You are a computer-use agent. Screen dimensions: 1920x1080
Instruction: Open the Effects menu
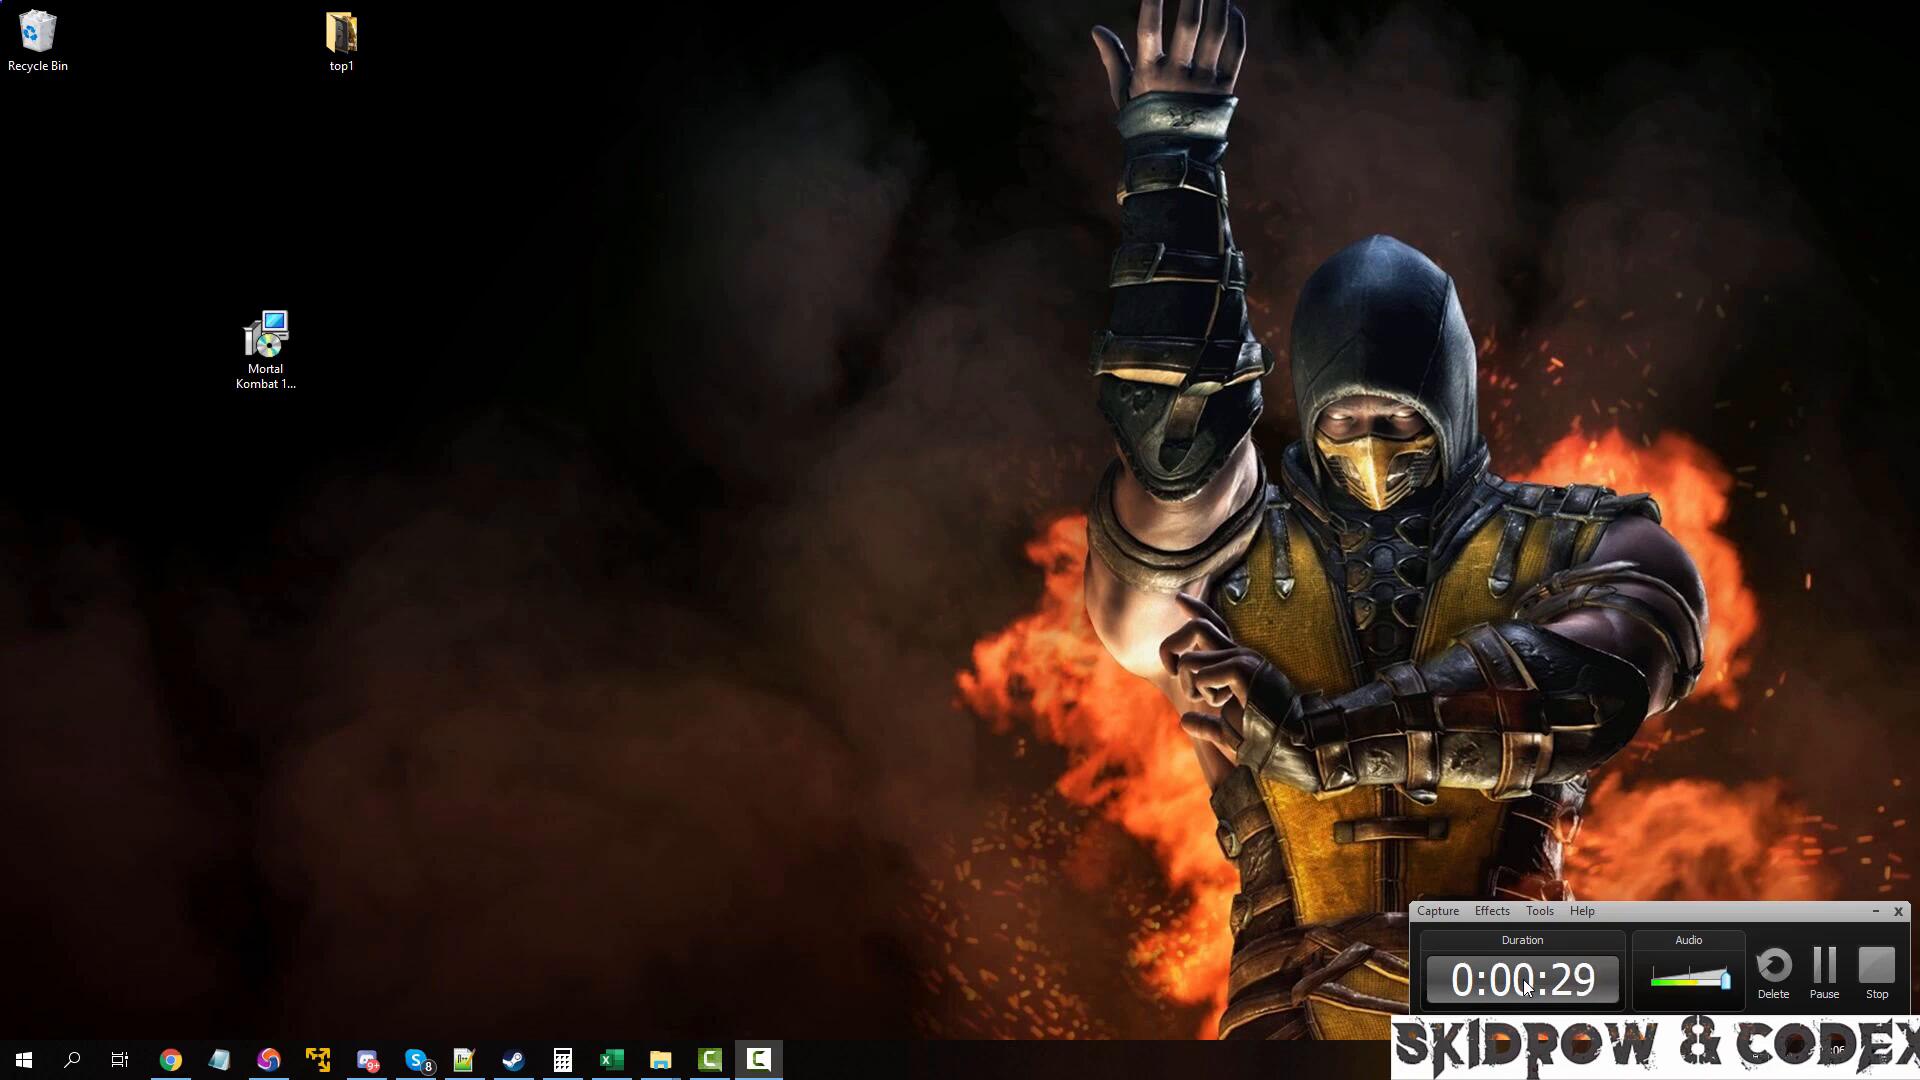pos(1491,911)
